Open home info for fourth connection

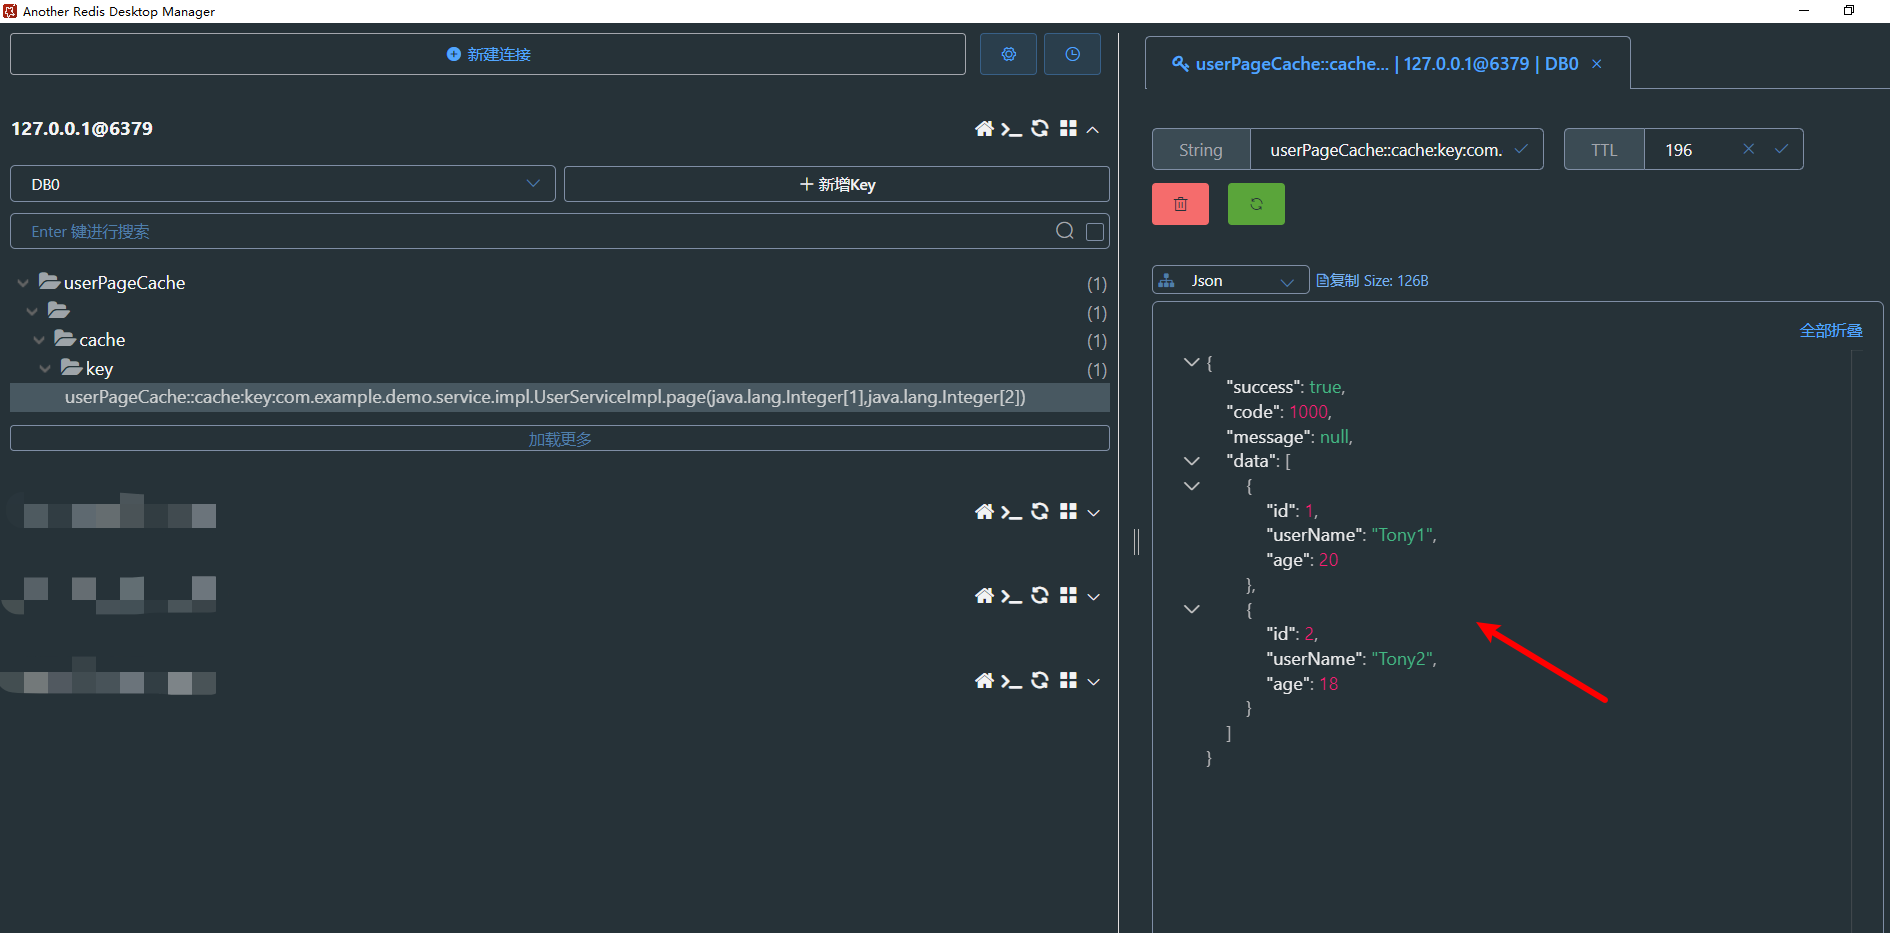pyautogui.click(x=984, y=680)
